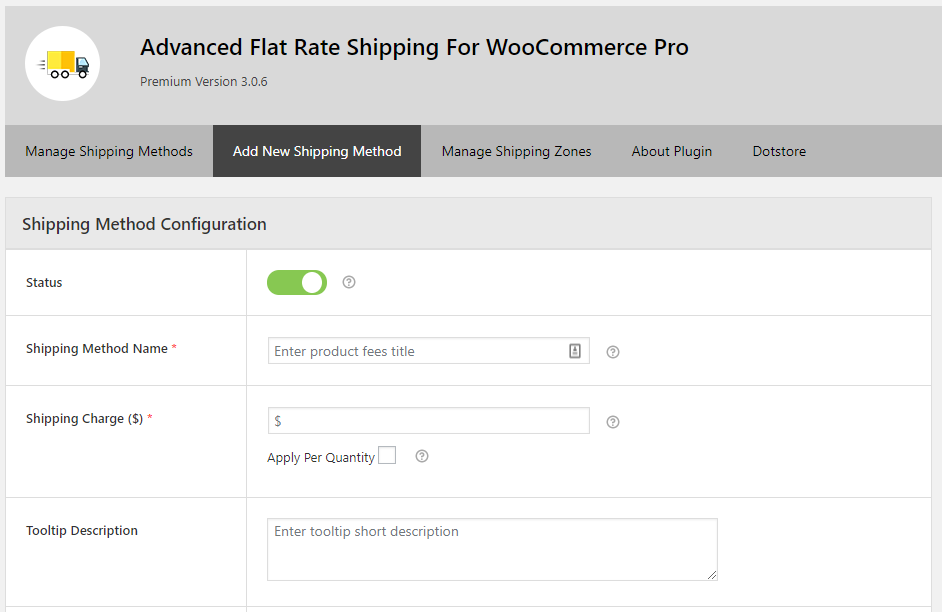Open the Dotstore tab
The image size is (942, 612).
coord(779,151)
